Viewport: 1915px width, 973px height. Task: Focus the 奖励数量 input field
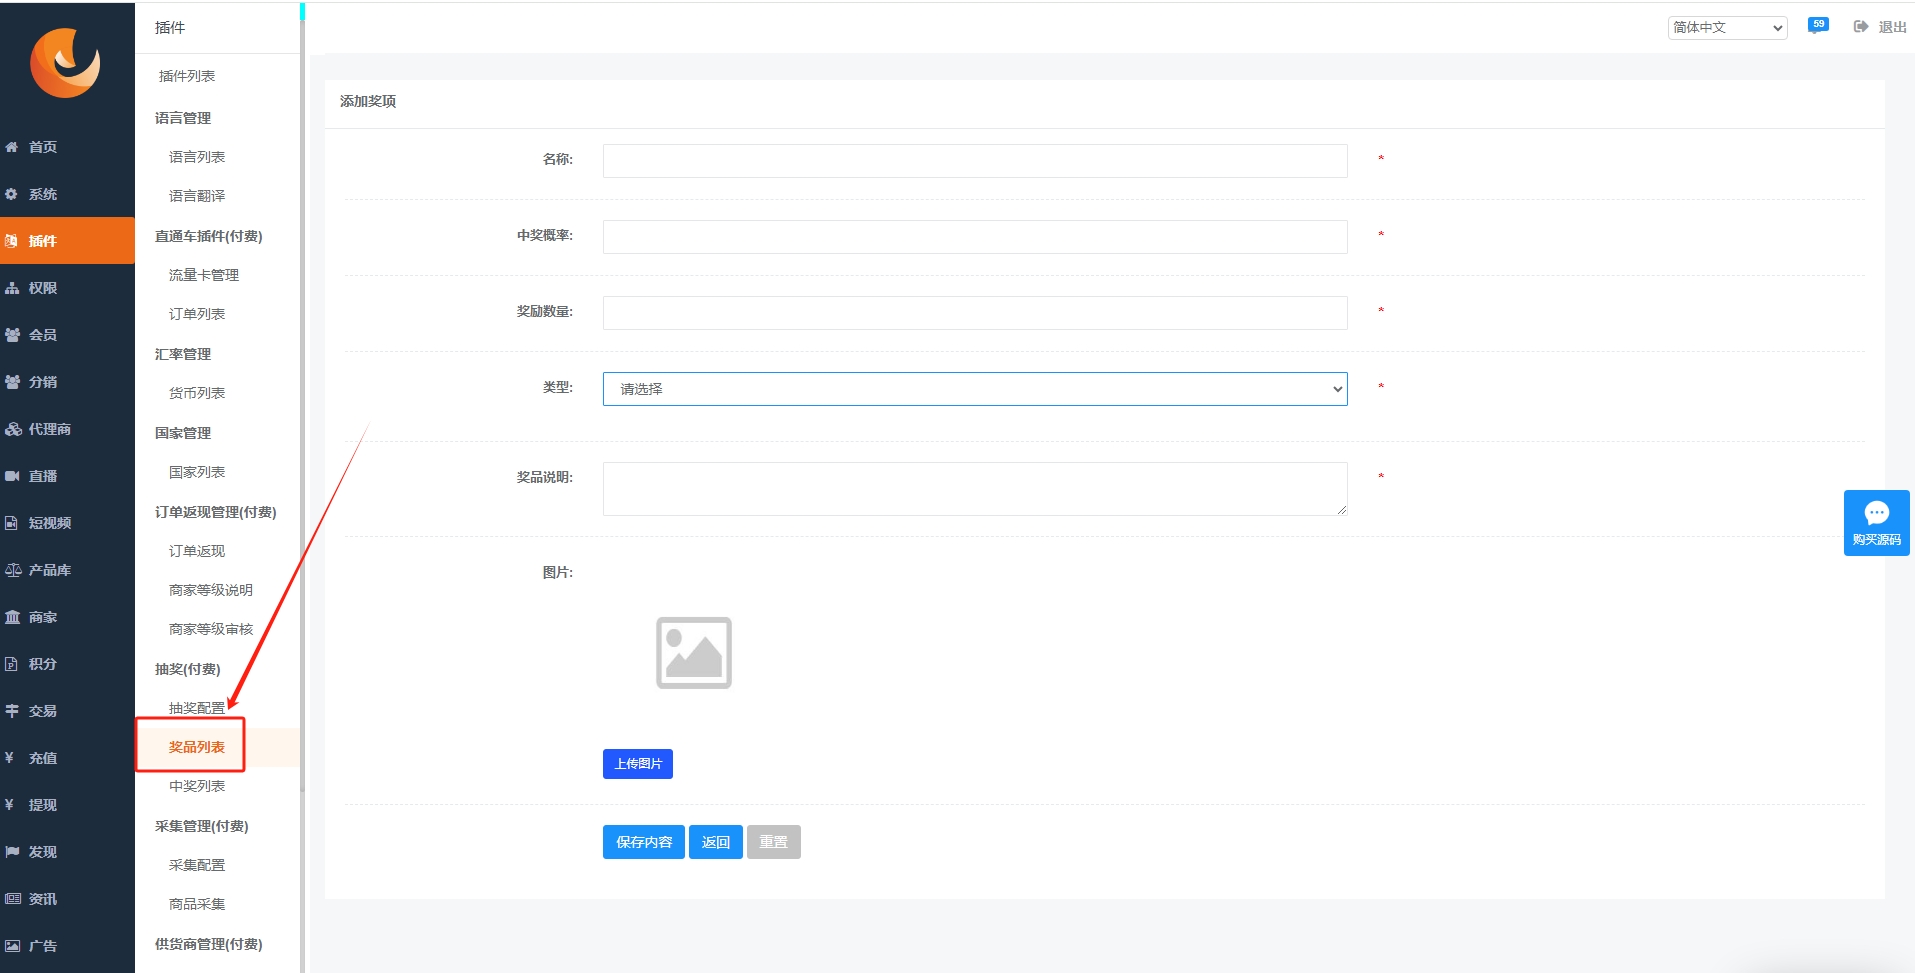pos(975,313)
